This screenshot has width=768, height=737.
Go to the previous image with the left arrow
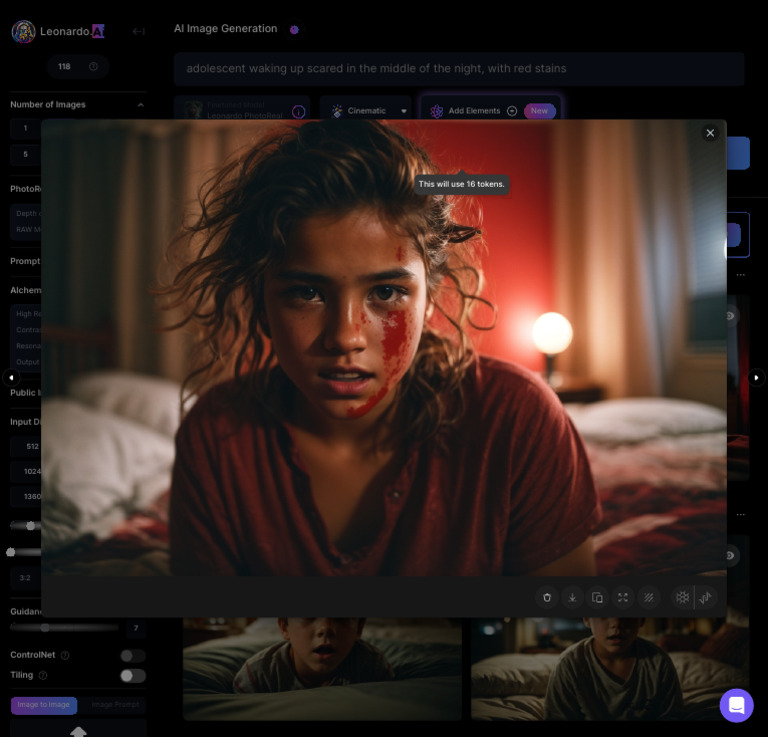(11, 378)
